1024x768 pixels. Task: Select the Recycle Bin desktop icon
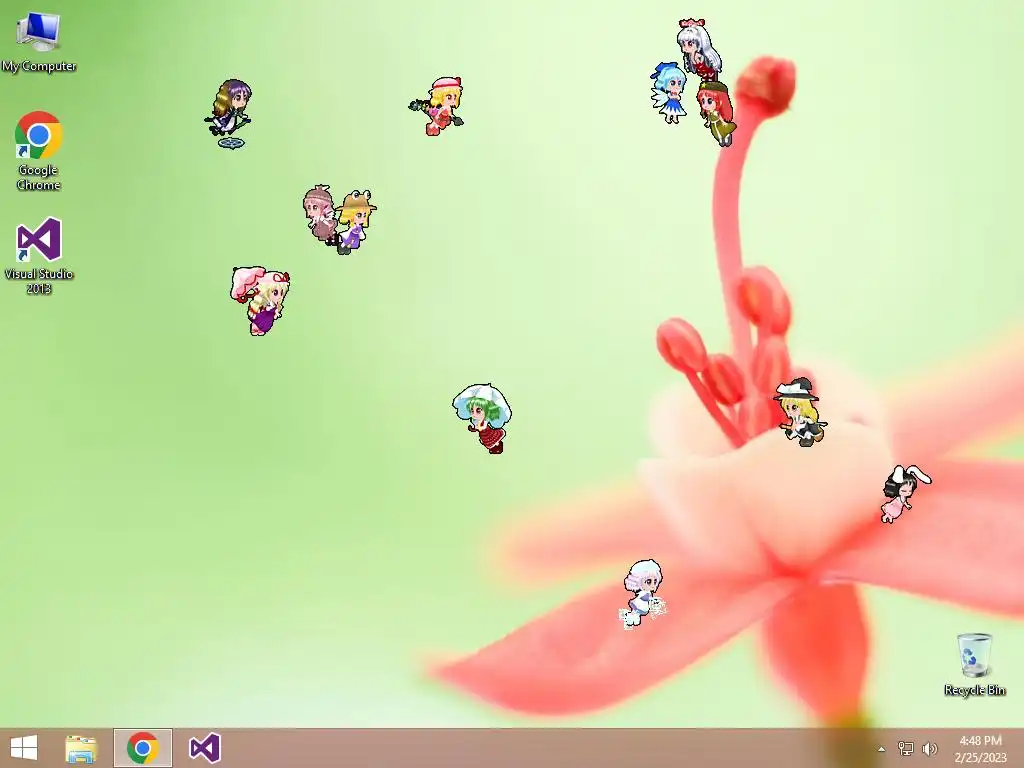tap(974, 664)
